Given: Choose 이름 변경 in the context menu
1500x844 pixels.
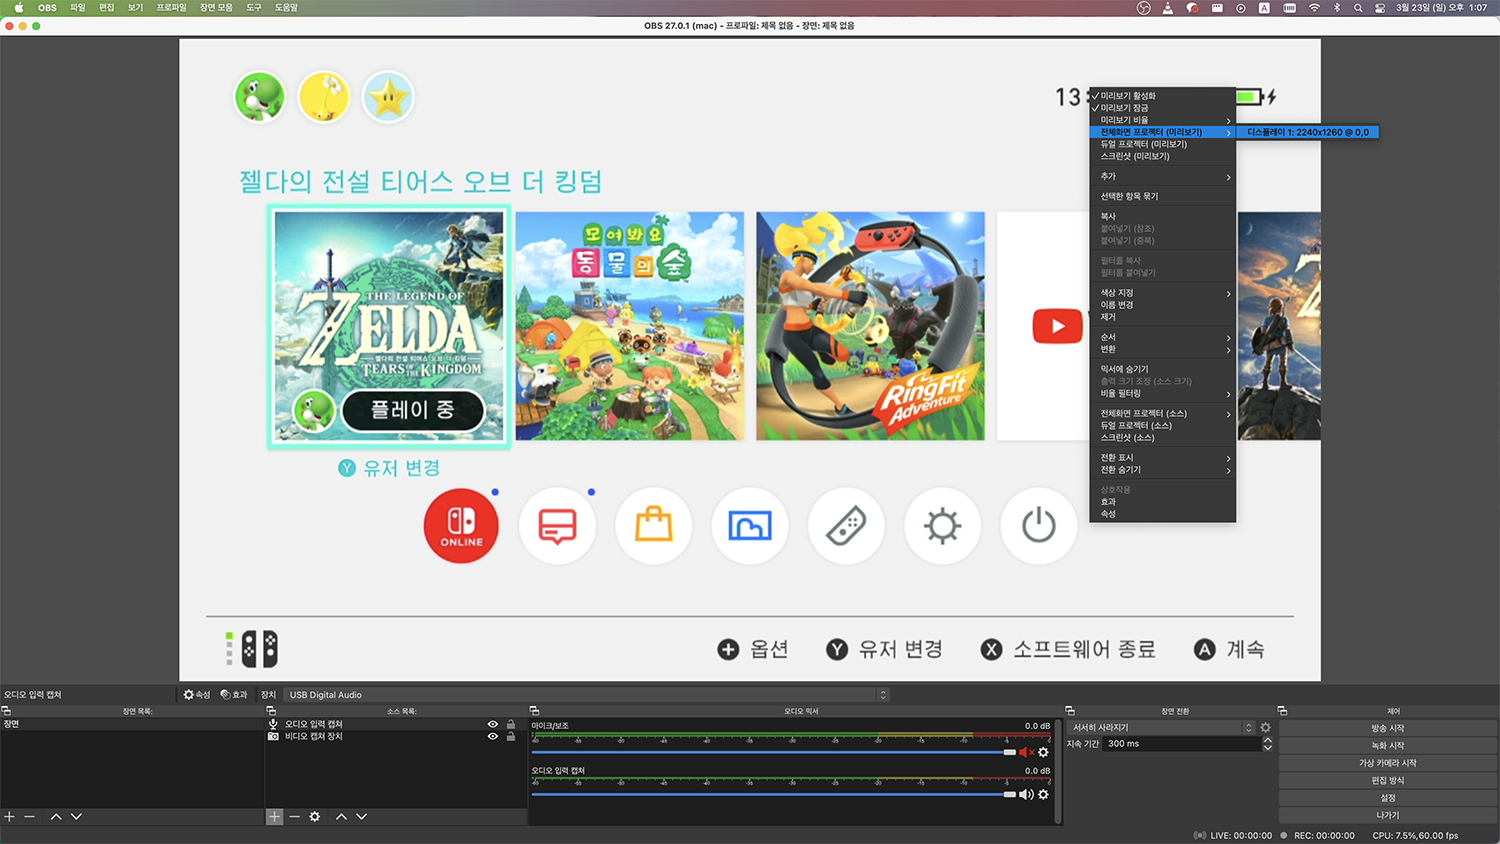Looking at the screenshot, I should point(1162,305).
